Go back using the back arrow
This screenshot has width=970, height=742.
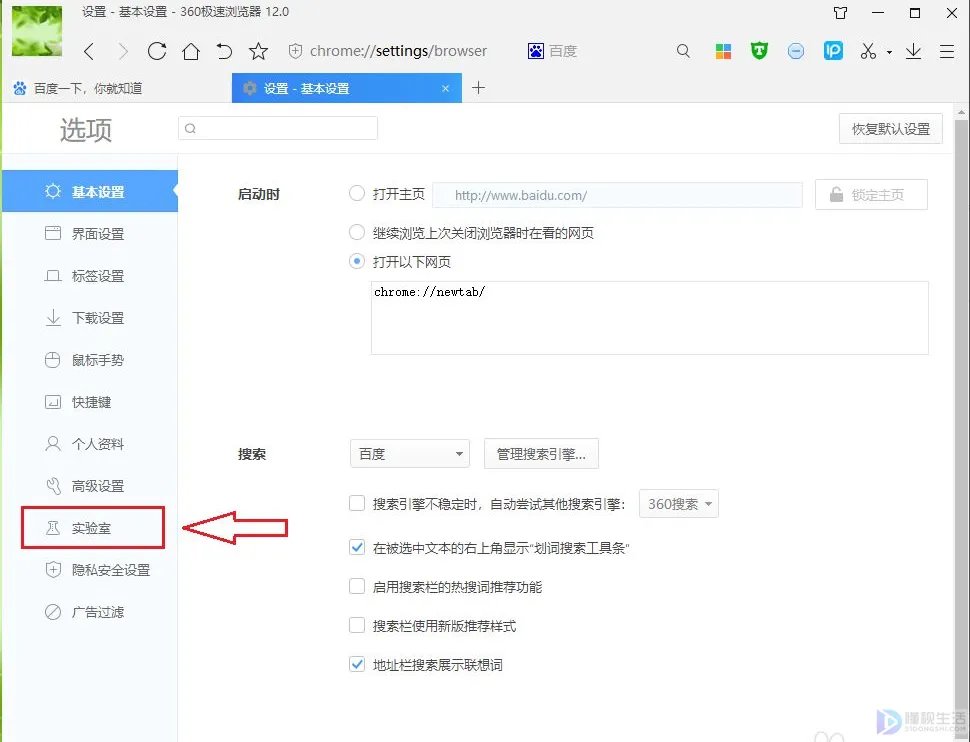pos(89,51)
